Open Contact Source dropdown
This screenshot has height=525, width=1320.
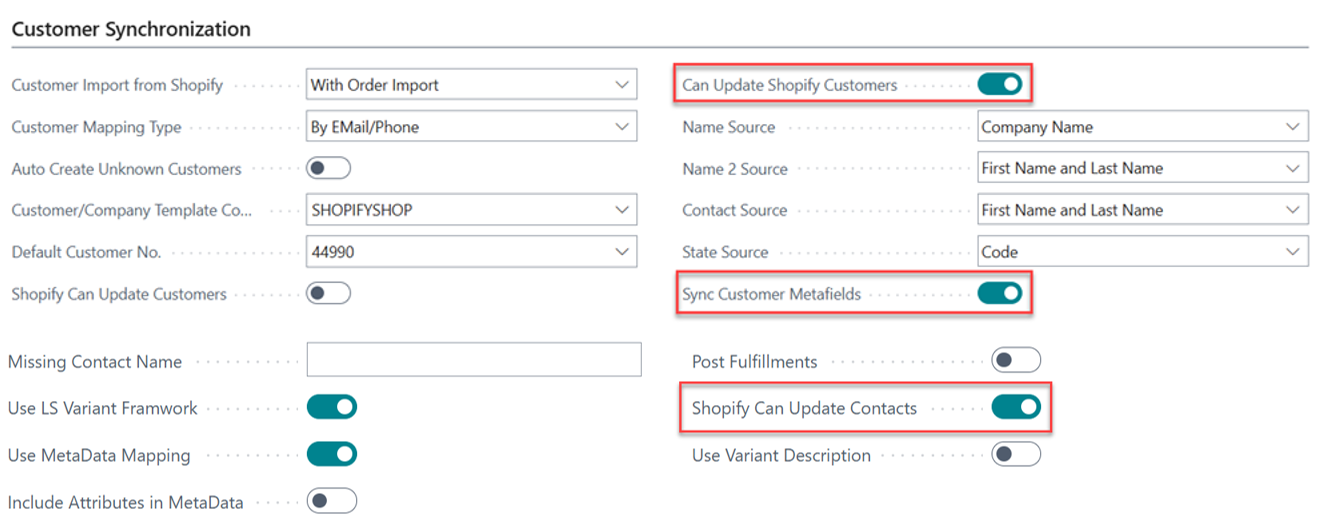[1293, 210]
